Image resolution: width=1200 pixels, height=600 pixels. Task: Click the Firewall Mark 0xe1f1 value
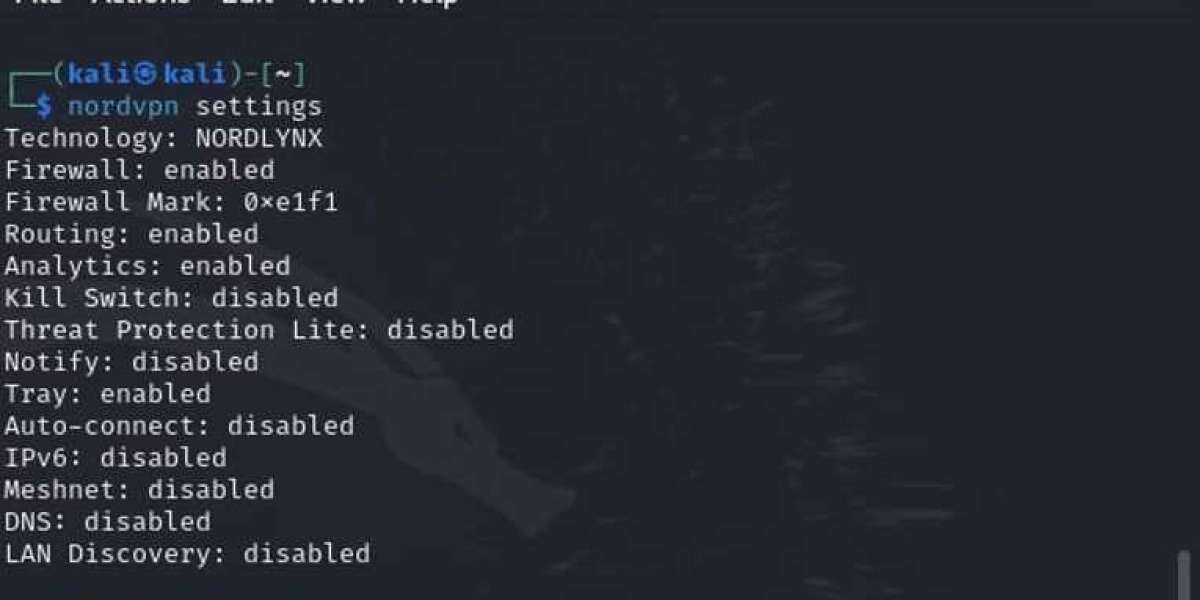pos(291,202)
